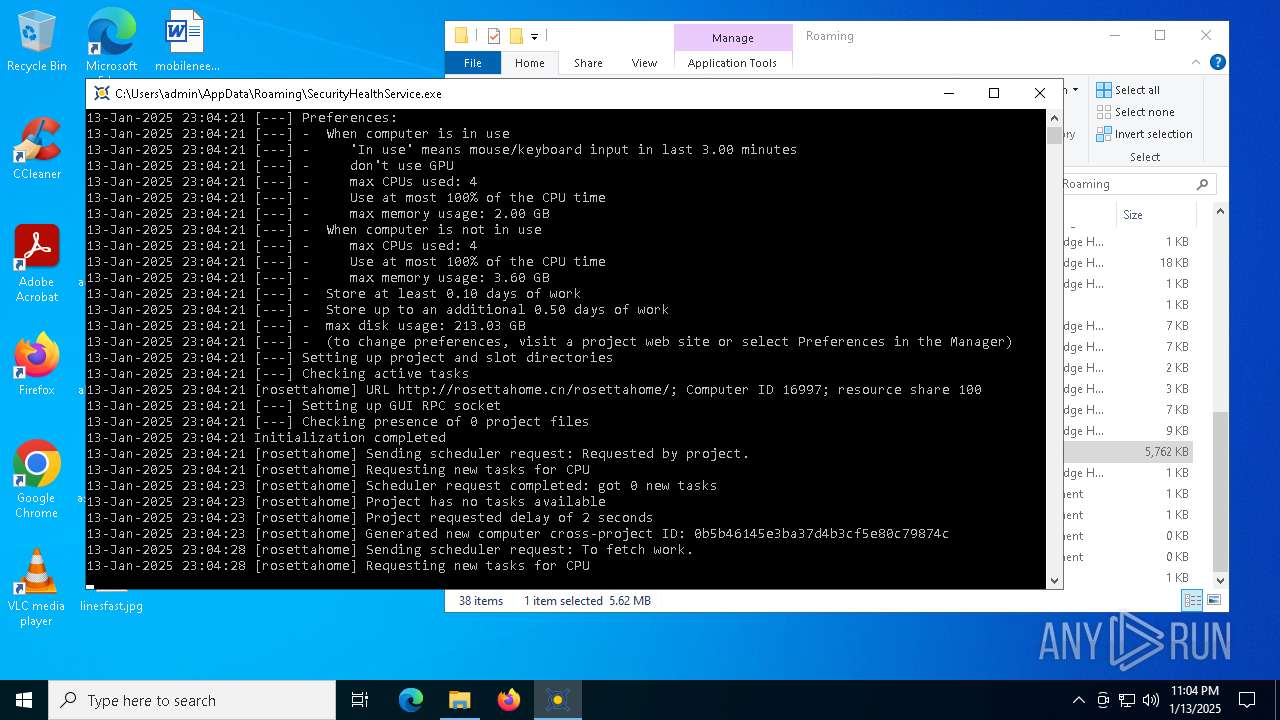Click the taskbar clock showing 11:04 PM
The width and height of the screenshot is (1280, 720).
click(x=1195, y=700)
